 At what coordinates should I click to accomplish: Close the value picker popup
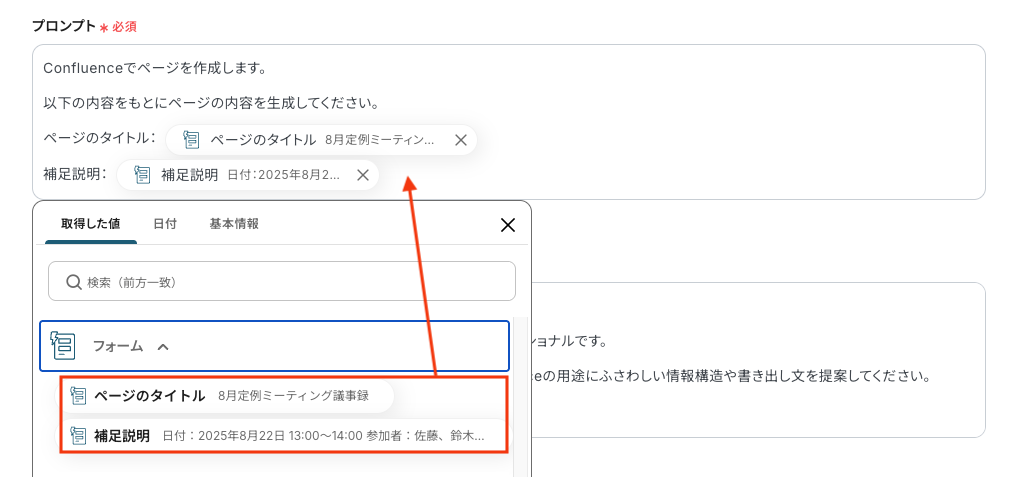click(x=508, y=225)
